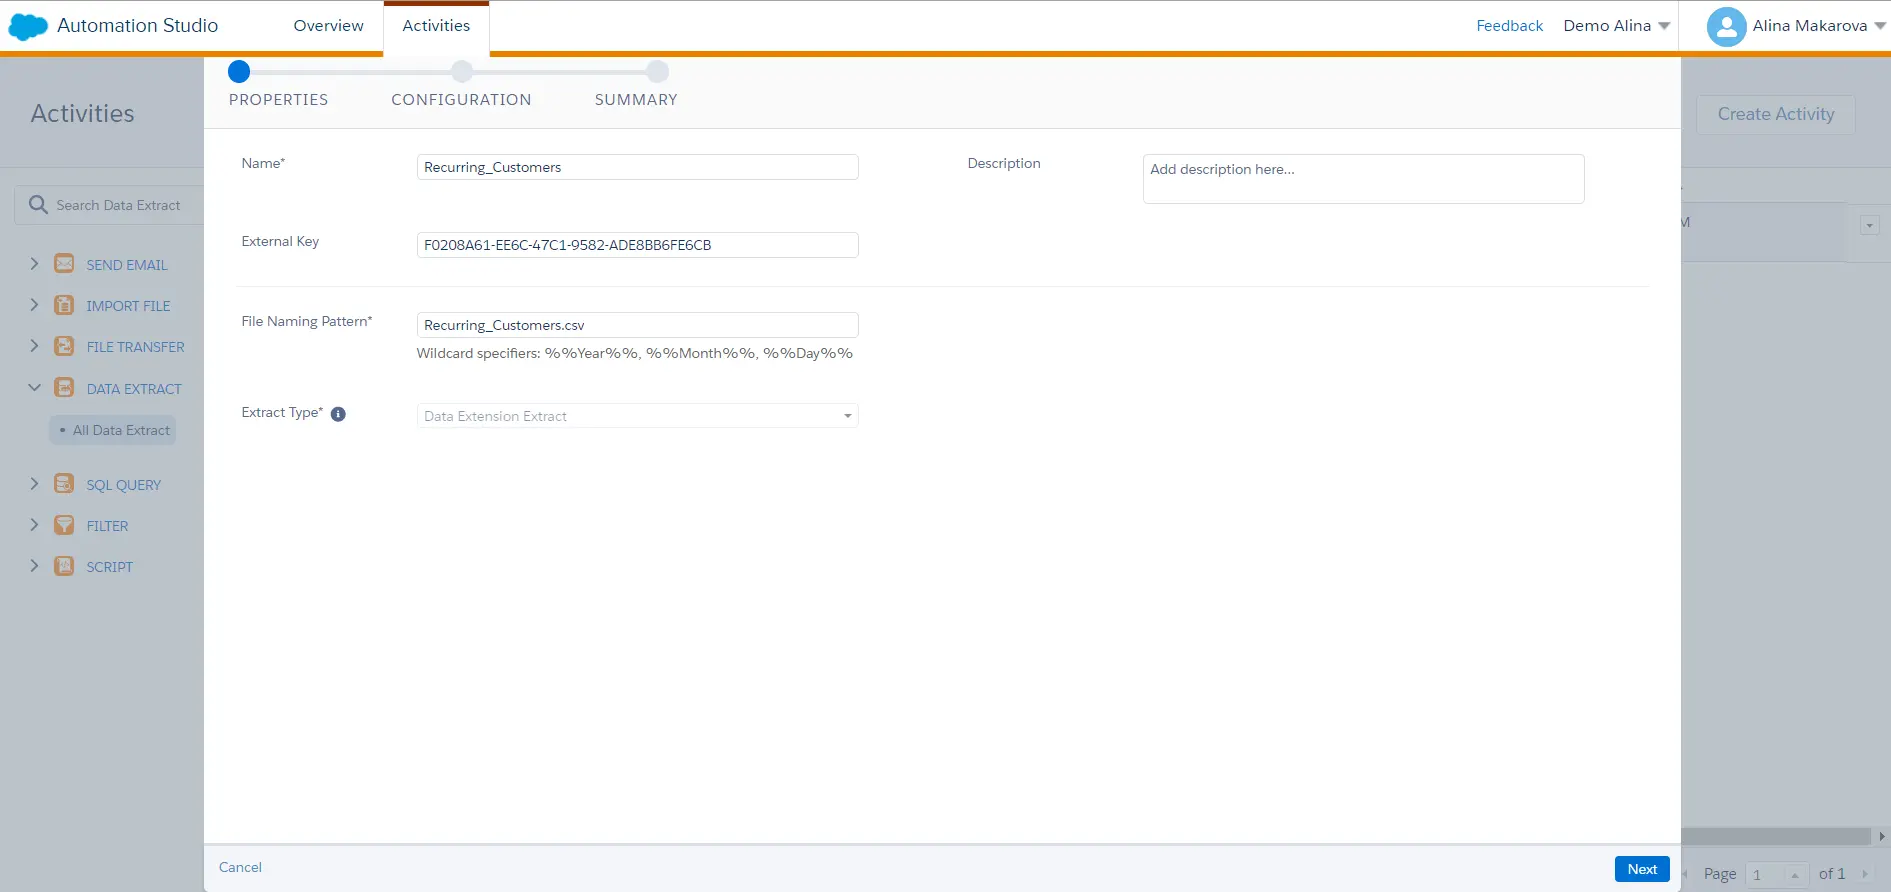The width and height of the screenshot is (1891, 892).
Task: Click the SQL Query activity icon
Action: pos(64,484)
